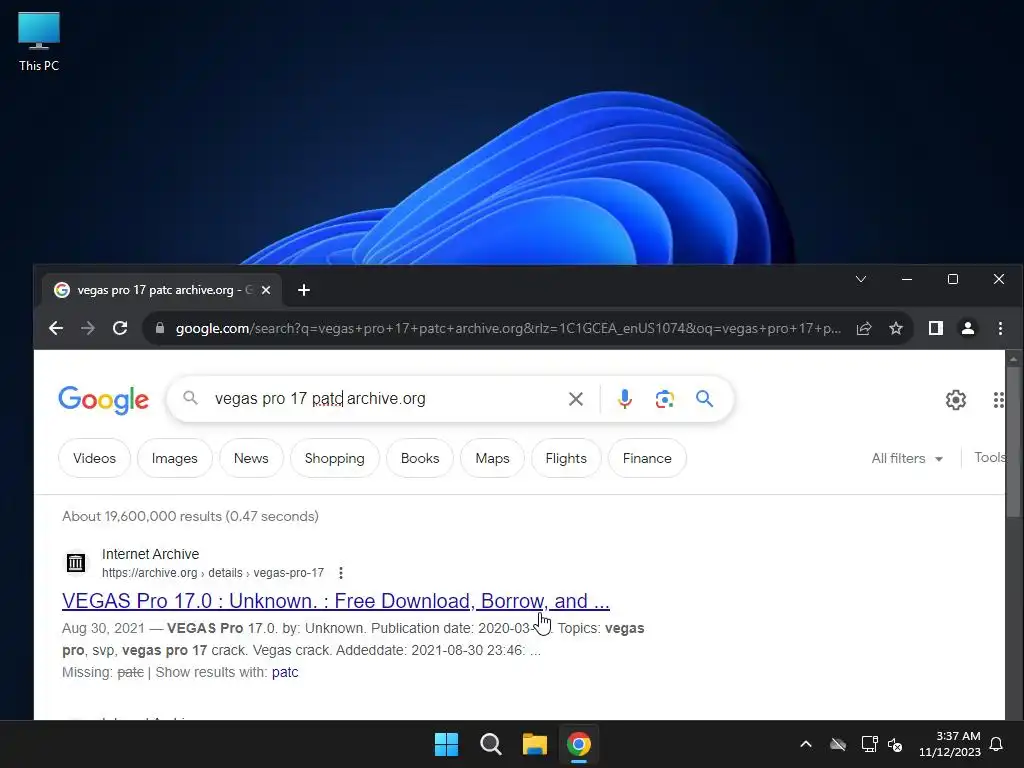The height and width of the screenshot is (768, 1024).
Task: Search by image with Lens icon
Action: point(664,399)
